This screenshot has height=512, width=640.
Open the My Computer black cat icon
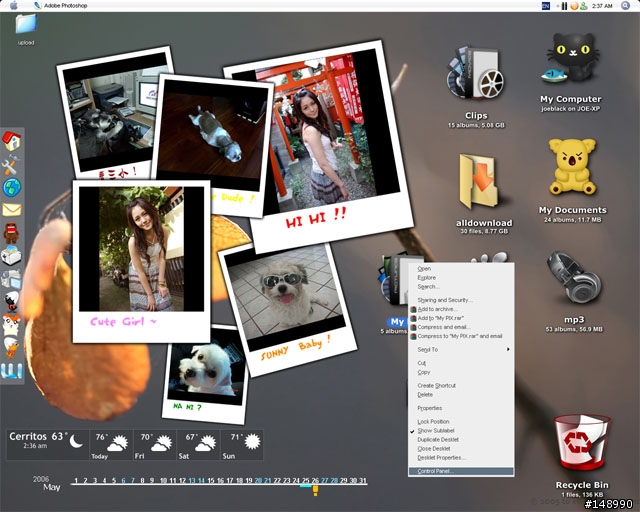coord(572,58)
